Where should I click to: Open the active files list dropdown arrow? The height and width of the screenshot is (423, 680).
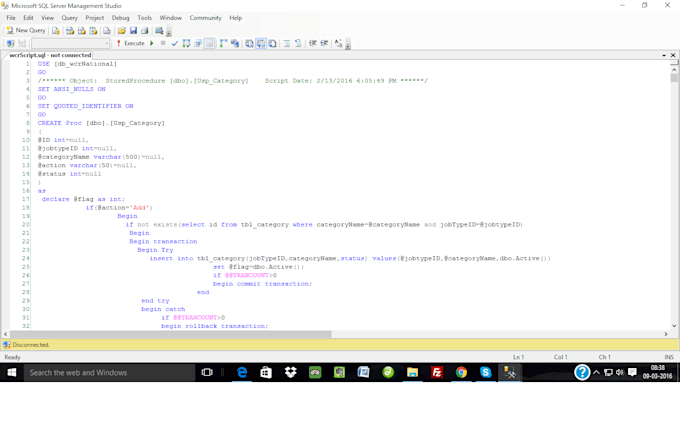(664, 56)
